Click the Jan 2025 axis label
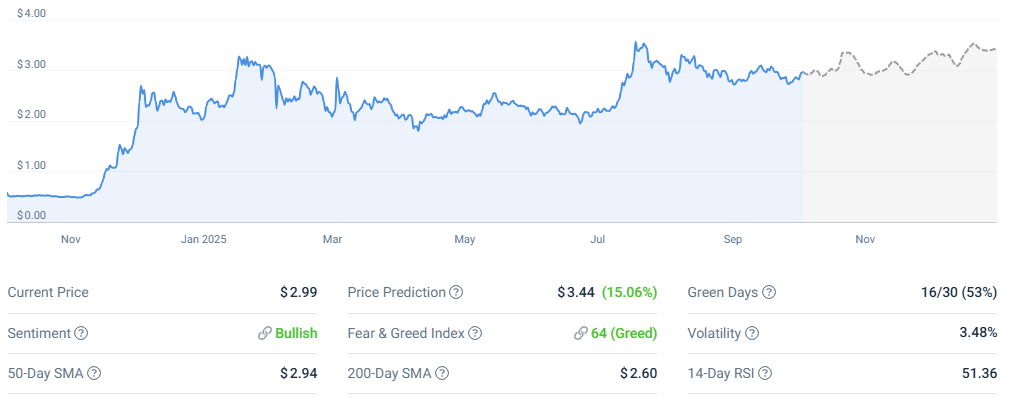Viewport: 1015px width, 402px height. (204, 239)
